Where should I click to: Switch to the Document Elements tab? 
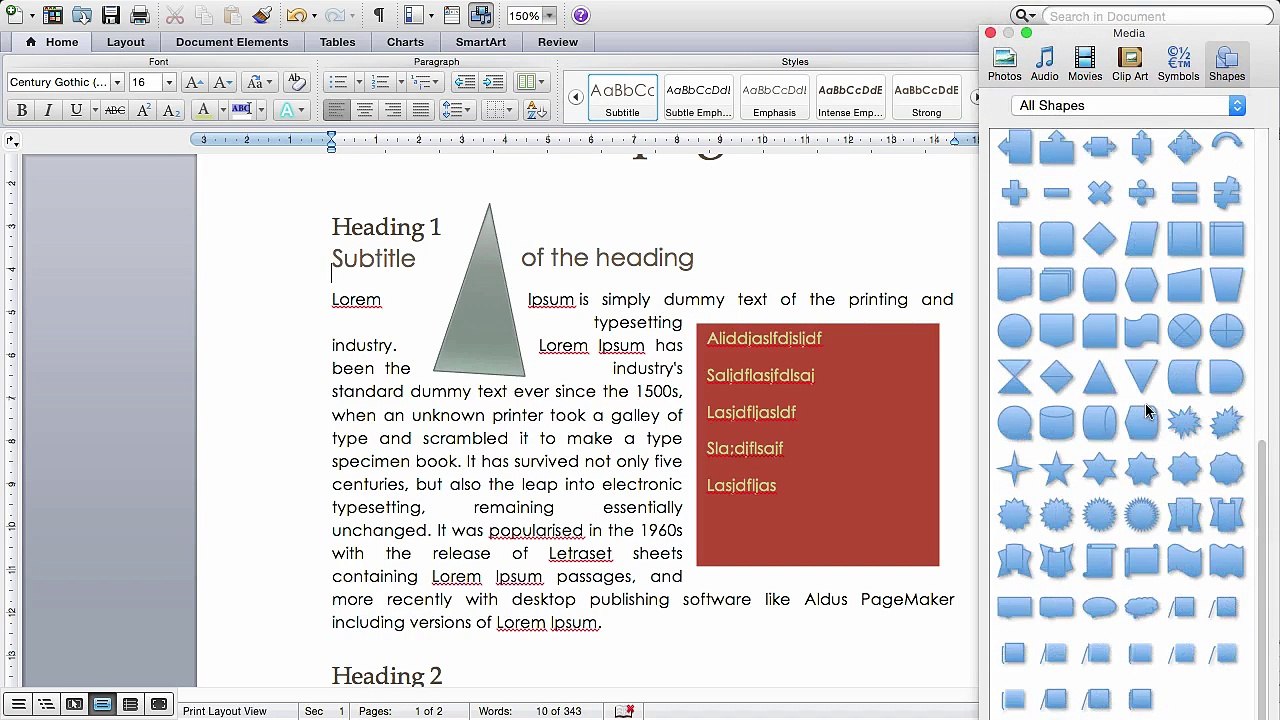(232, 42)
